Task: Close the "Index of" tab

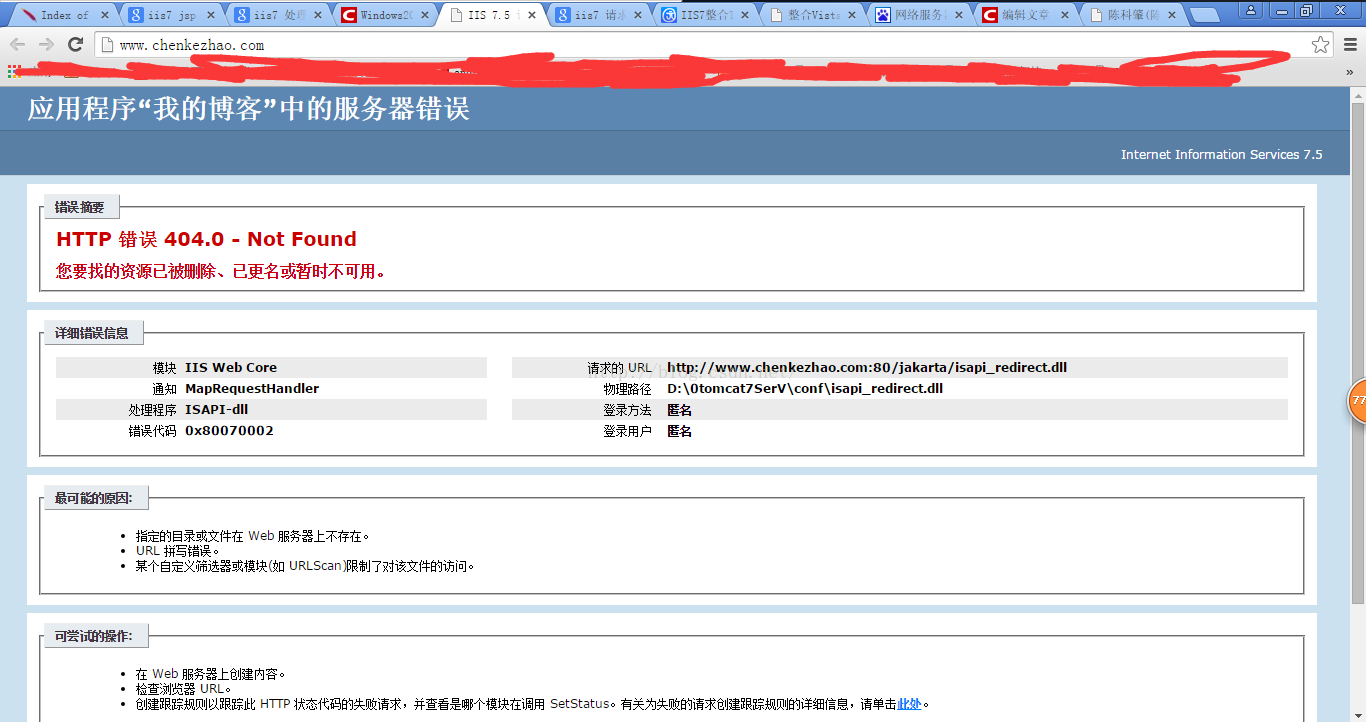Action: (104, 15)
